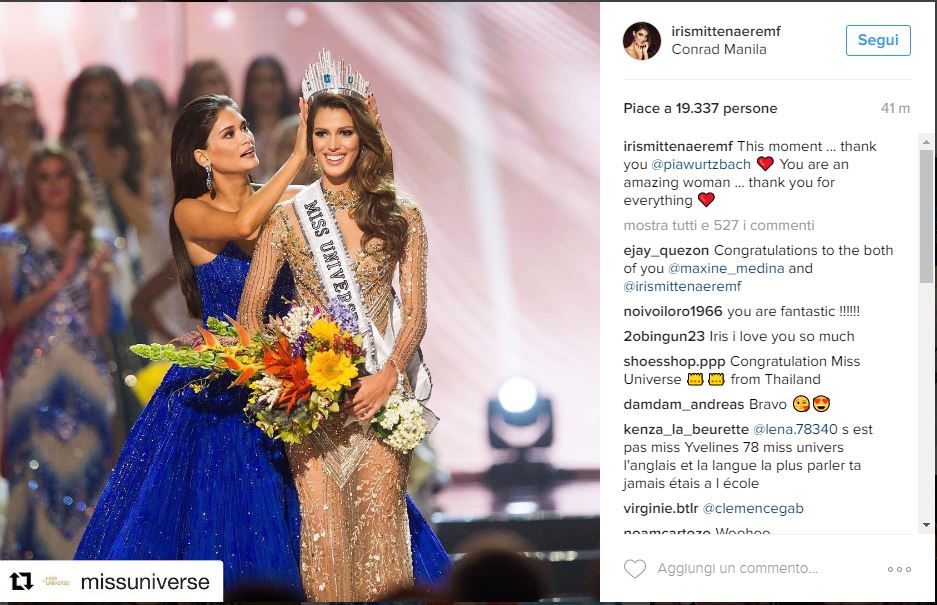Click the crowning photo of the post
Screen dimensions: 937x605
point(299,302)
